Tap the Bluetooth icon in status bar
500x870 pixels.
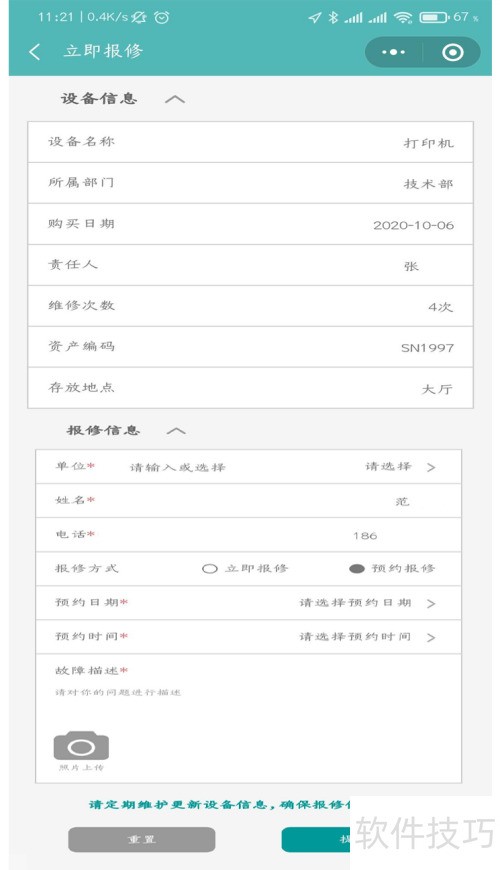pyautogui.click(x=333, y=18)
